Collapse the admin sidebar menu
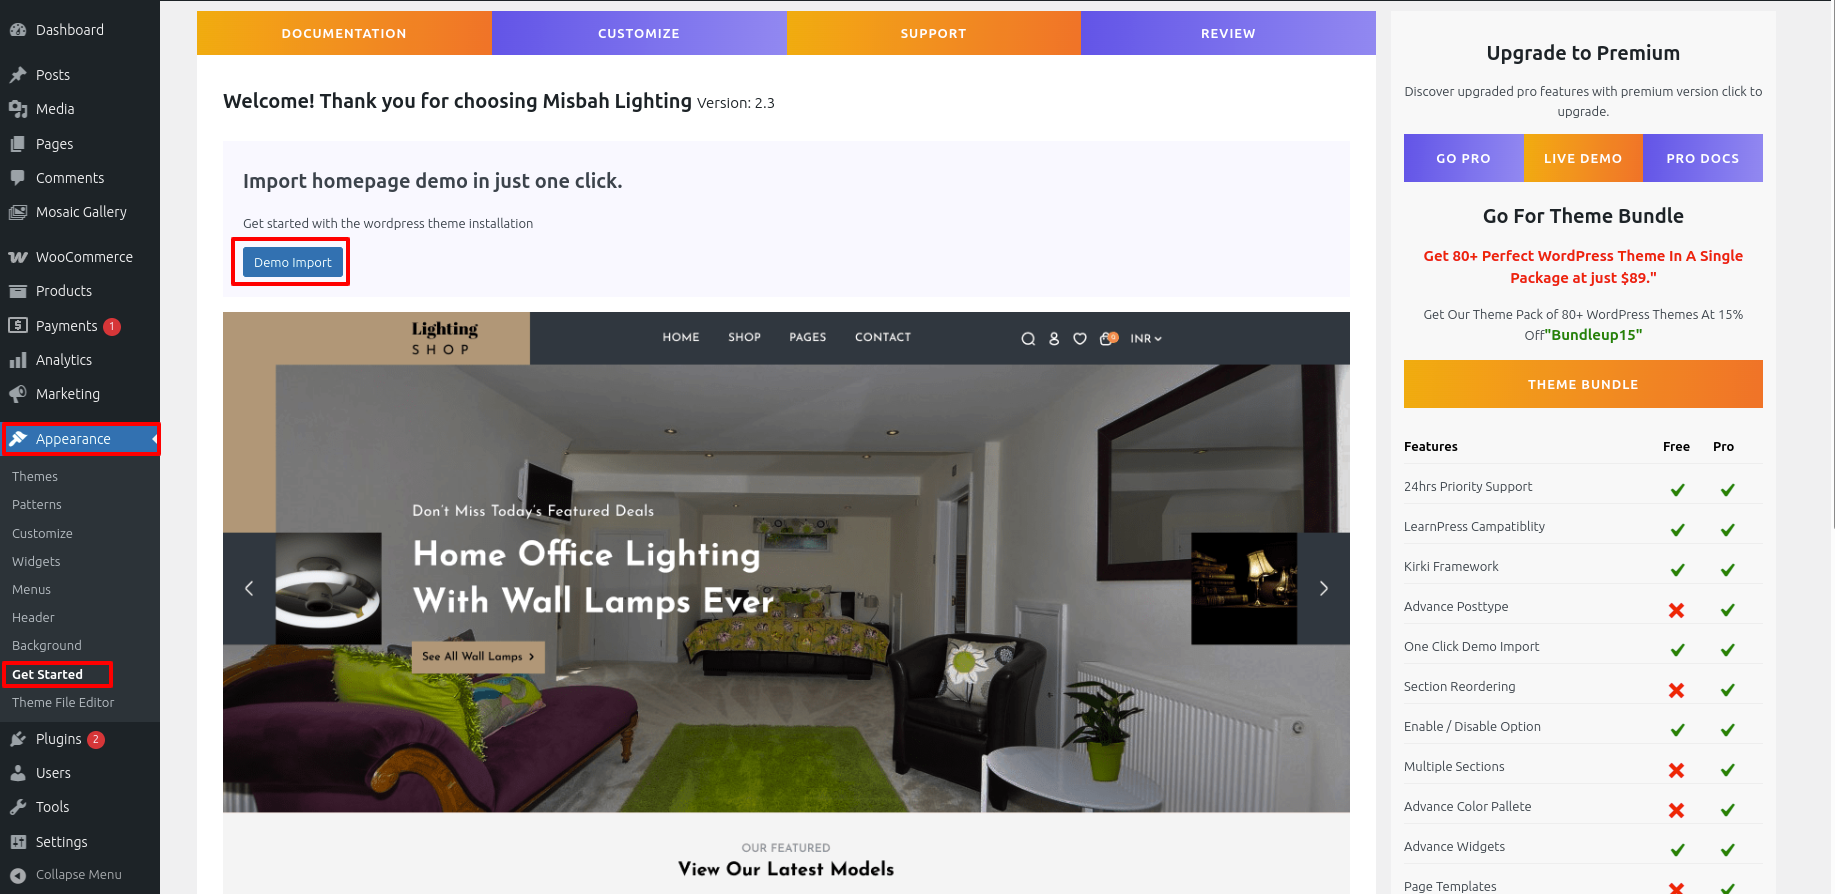This screenshot has width=1835, height=894. pyautogui.click(x=67, y=874)
